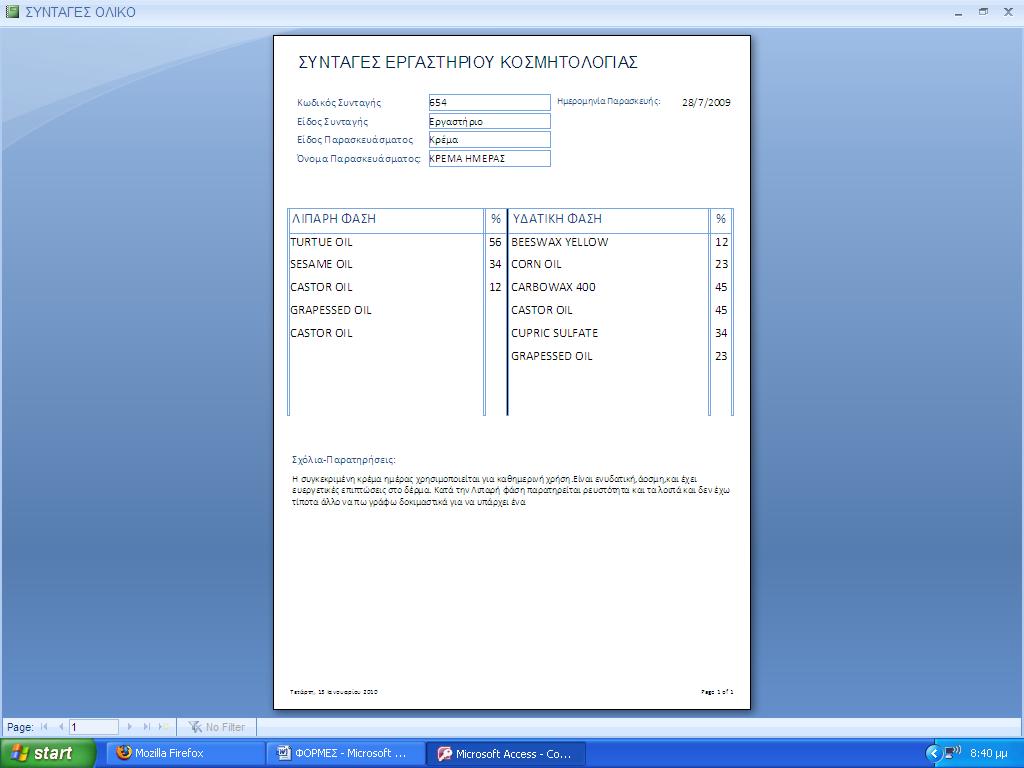Click the comments paragraph about the day cream
The image size is (1024, 768).
511,490
